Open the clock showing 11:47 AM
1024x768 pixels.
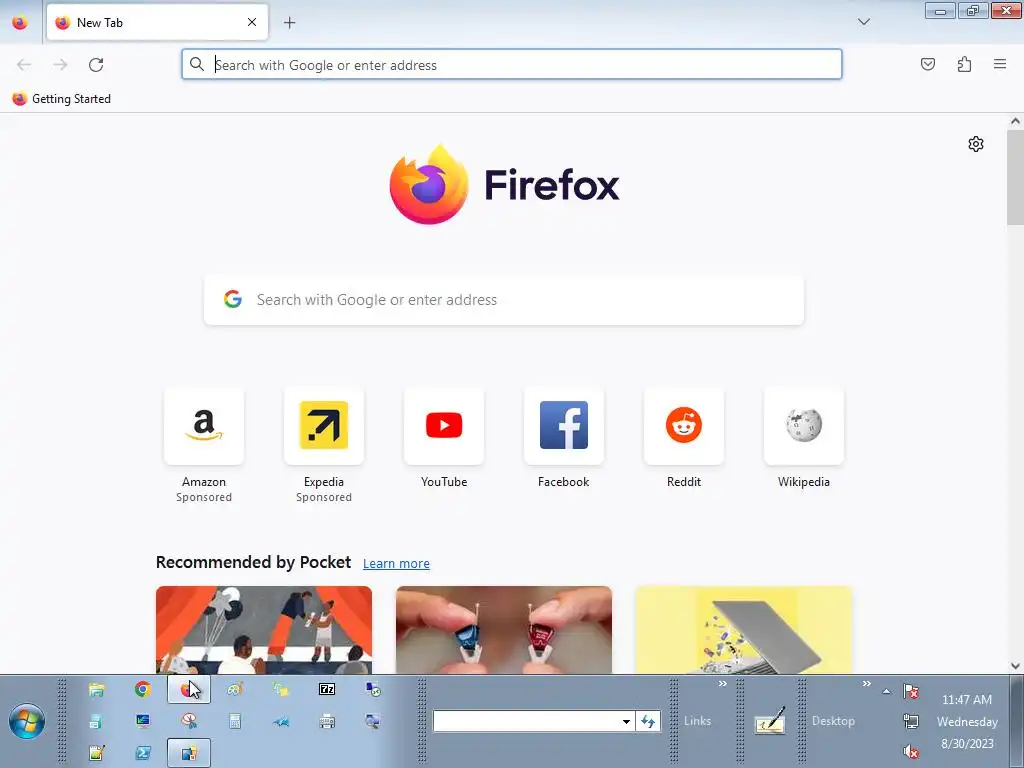pyautogui.click(x=967, y=722)
